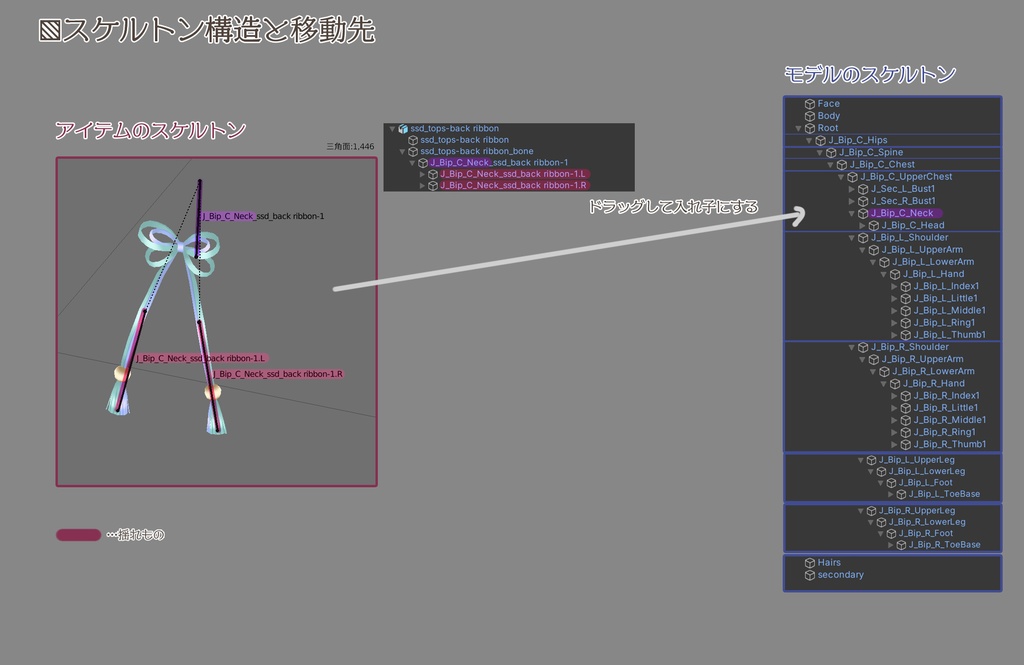The width and height of the screenshot is (1024, 665).
Task: Click the blue prefab icon of ssd_tops-back ribbon
Action: coord(403,129)
